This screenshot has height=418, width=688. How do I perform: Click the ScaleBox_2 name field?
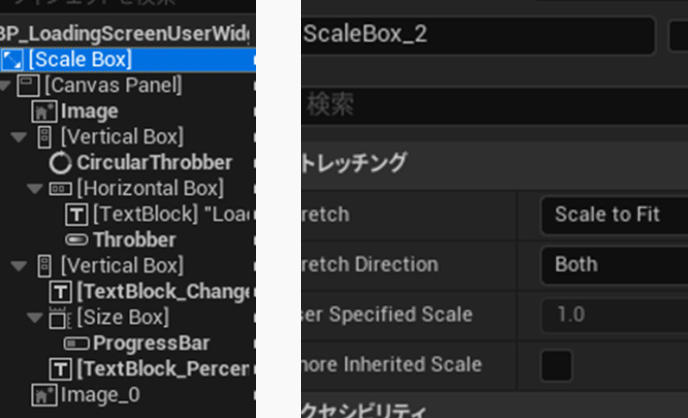[x=478, y=35]
